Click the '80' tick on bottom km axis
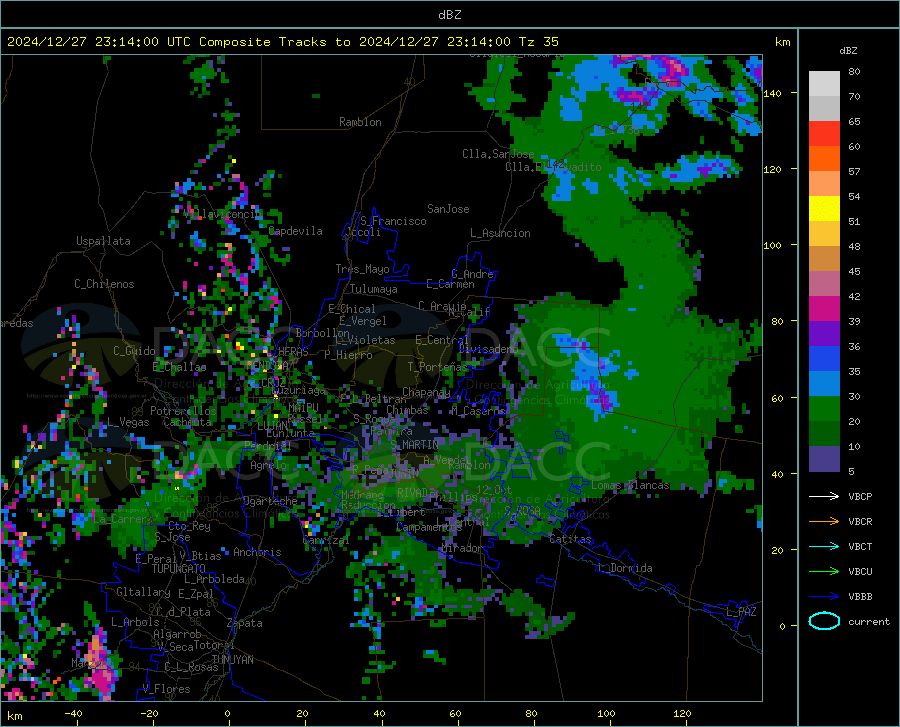The image size is (900, 727). pyautogui.click(x=531, y=713)
